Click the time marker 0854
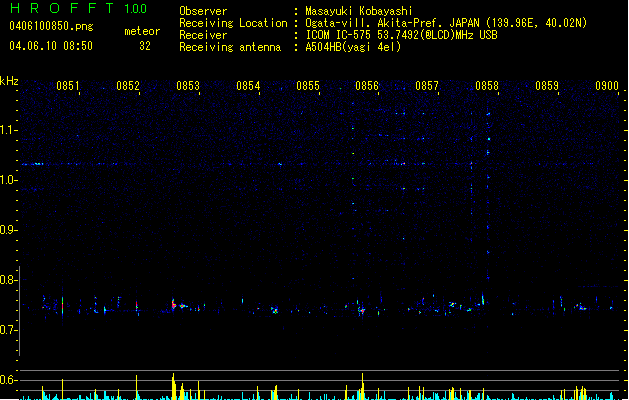The width and height of the screenshot is (629, 400). pyautogui.click(x=248, y=86)
